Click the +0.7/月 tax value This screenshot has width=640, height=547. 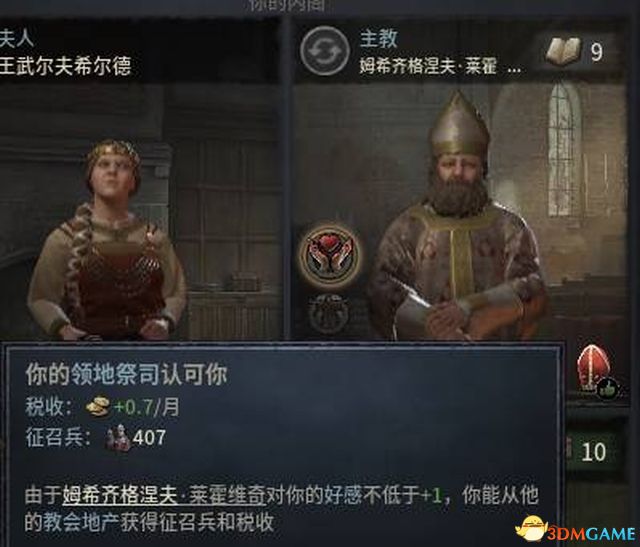click(x=147, y=407)
